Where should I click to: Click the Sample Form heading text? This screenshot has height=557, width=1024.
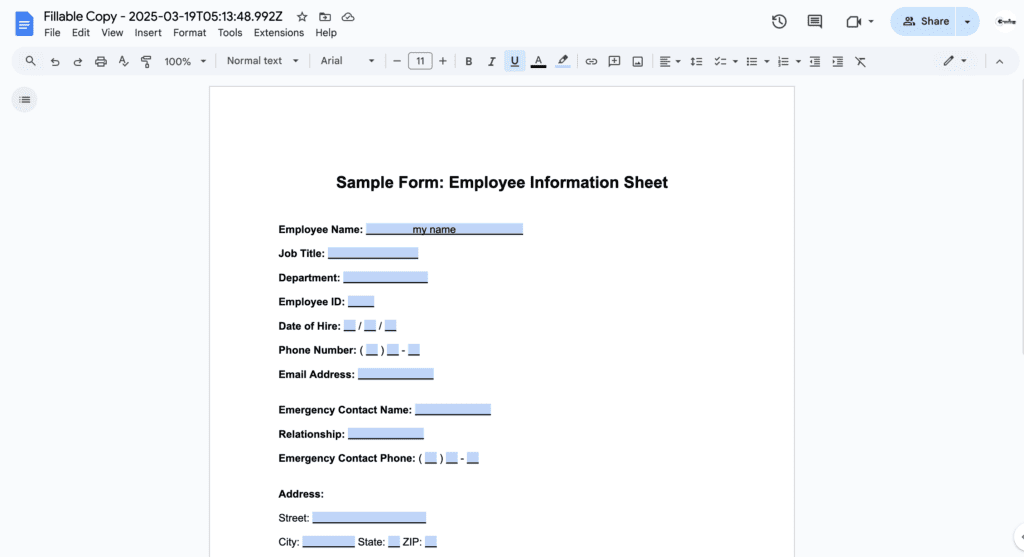(502, 182)
